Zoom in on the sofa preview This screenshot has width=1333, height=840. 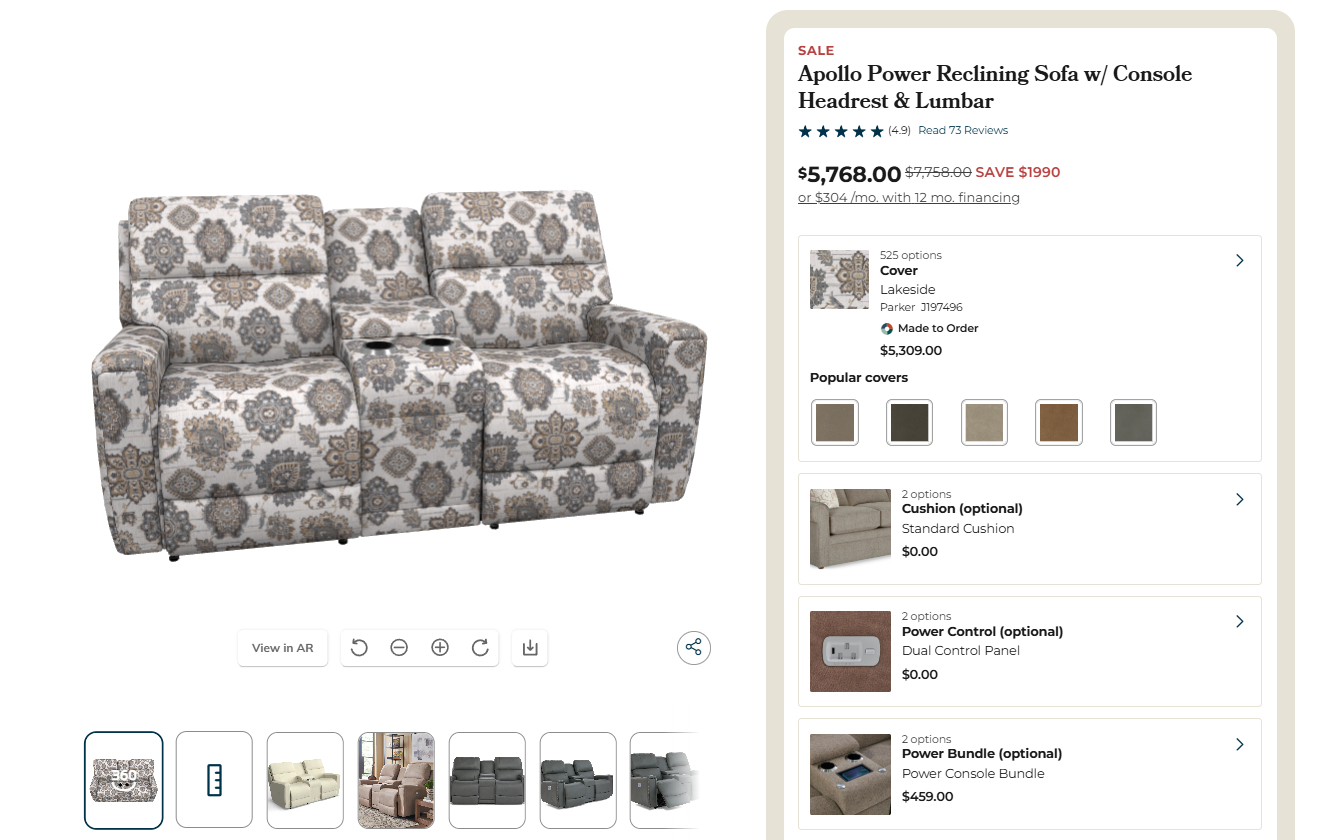point(440,648)
